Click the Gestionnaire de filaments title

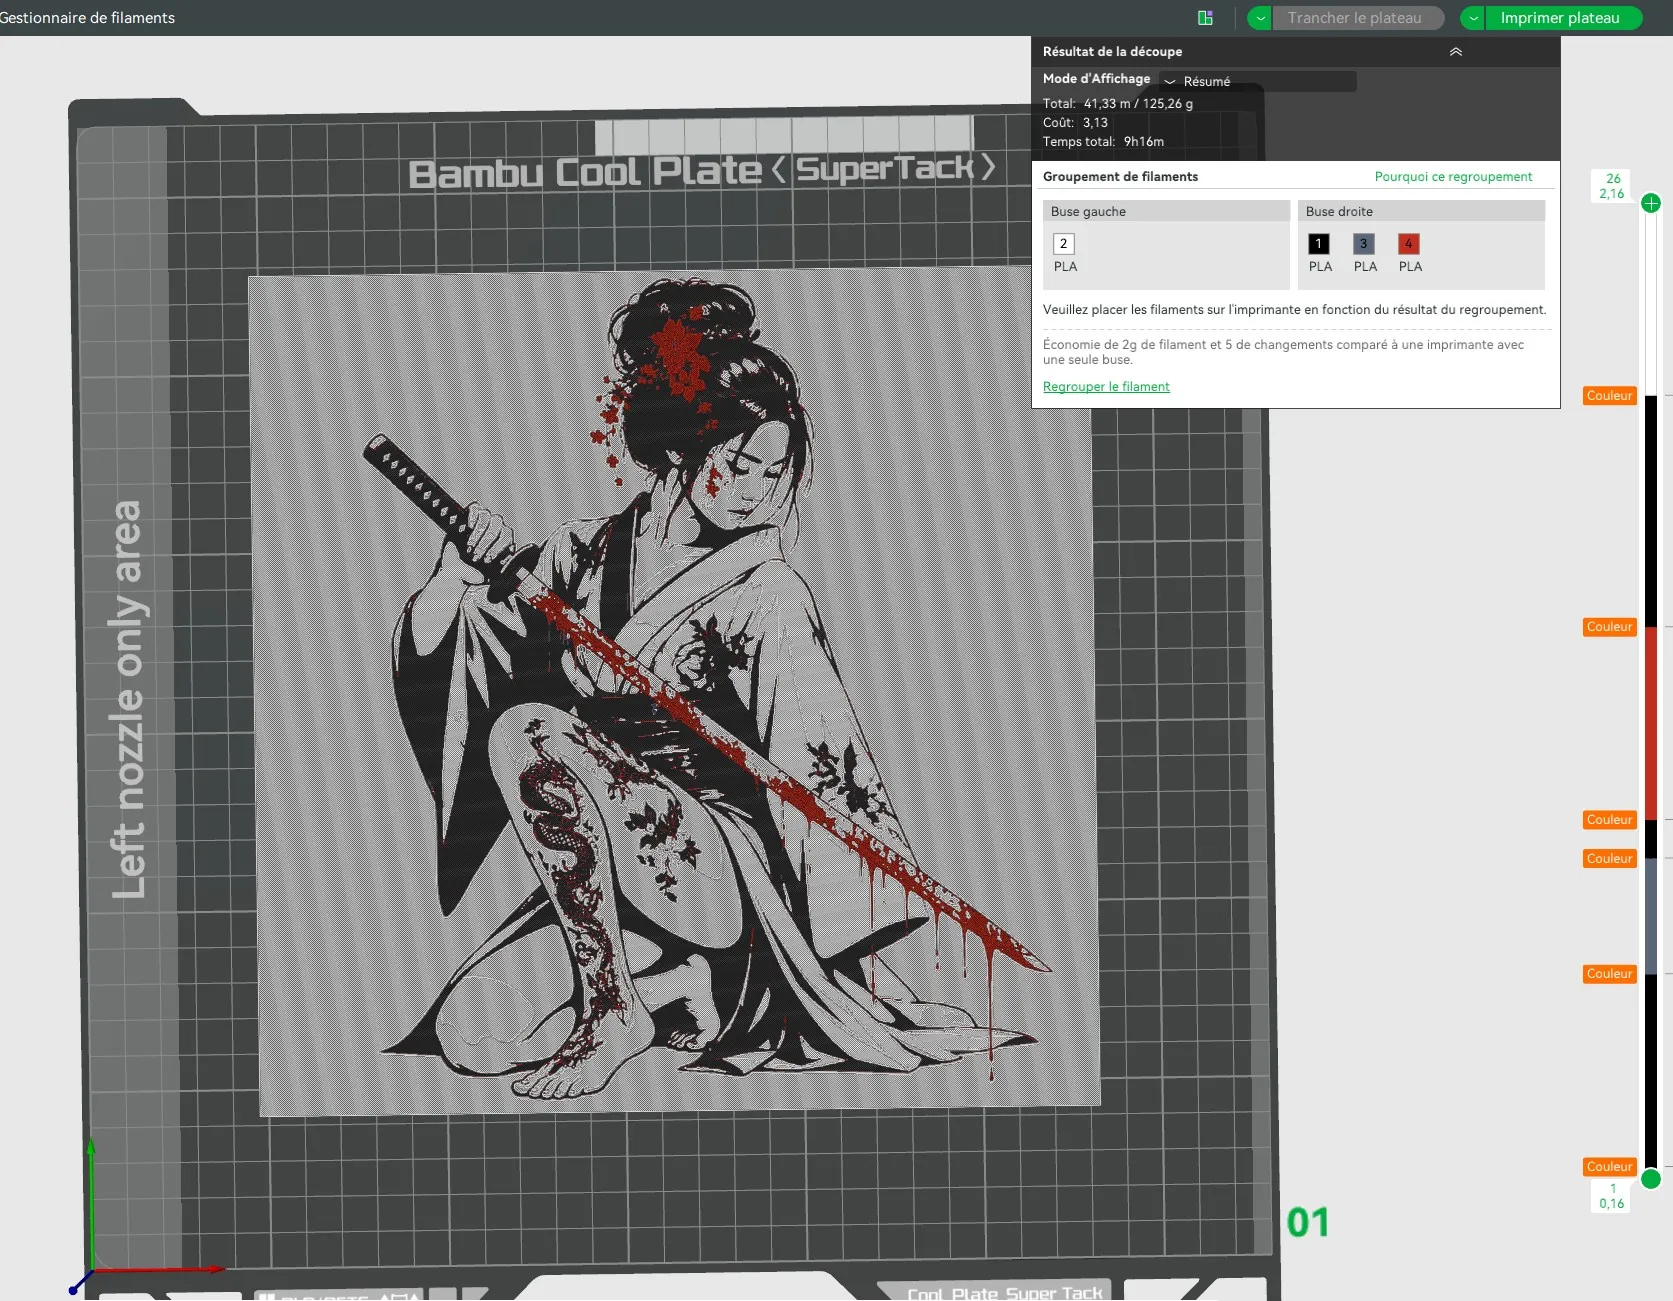pos(87,18)
